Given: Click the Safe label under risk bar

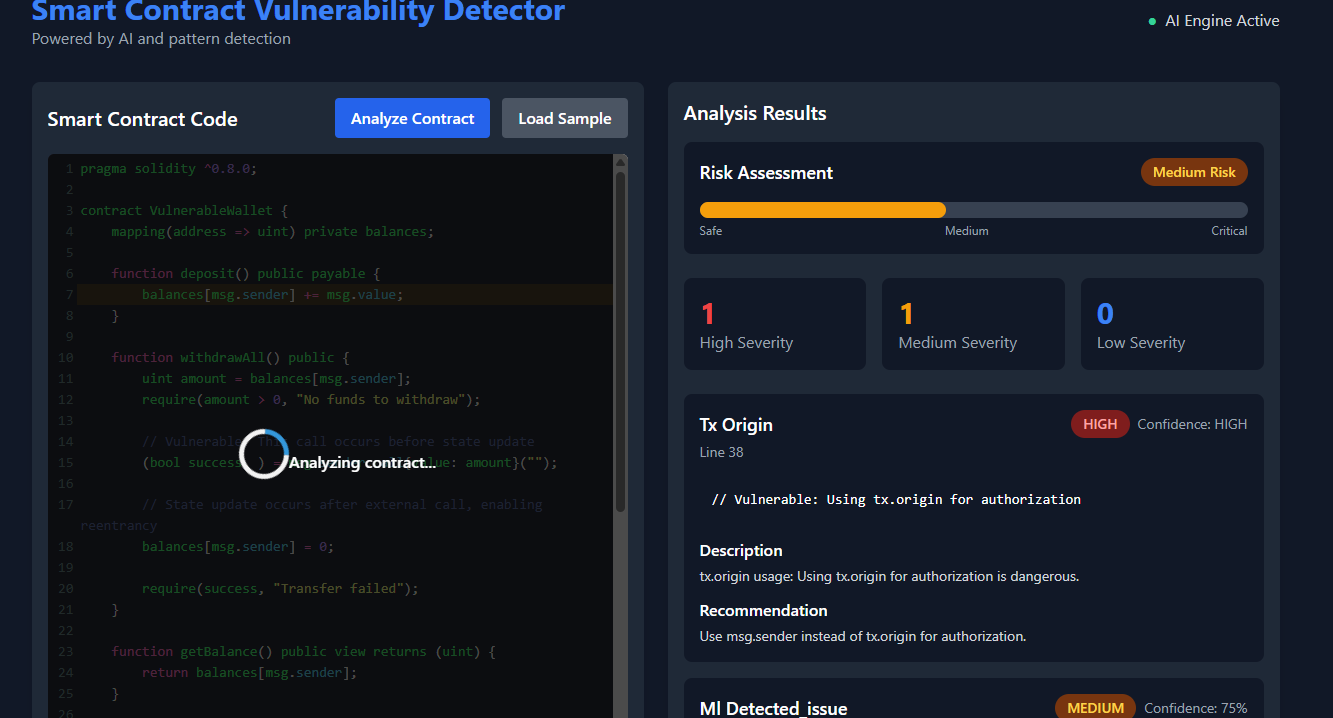Looking at the screenshot, I should pos(711,231).
